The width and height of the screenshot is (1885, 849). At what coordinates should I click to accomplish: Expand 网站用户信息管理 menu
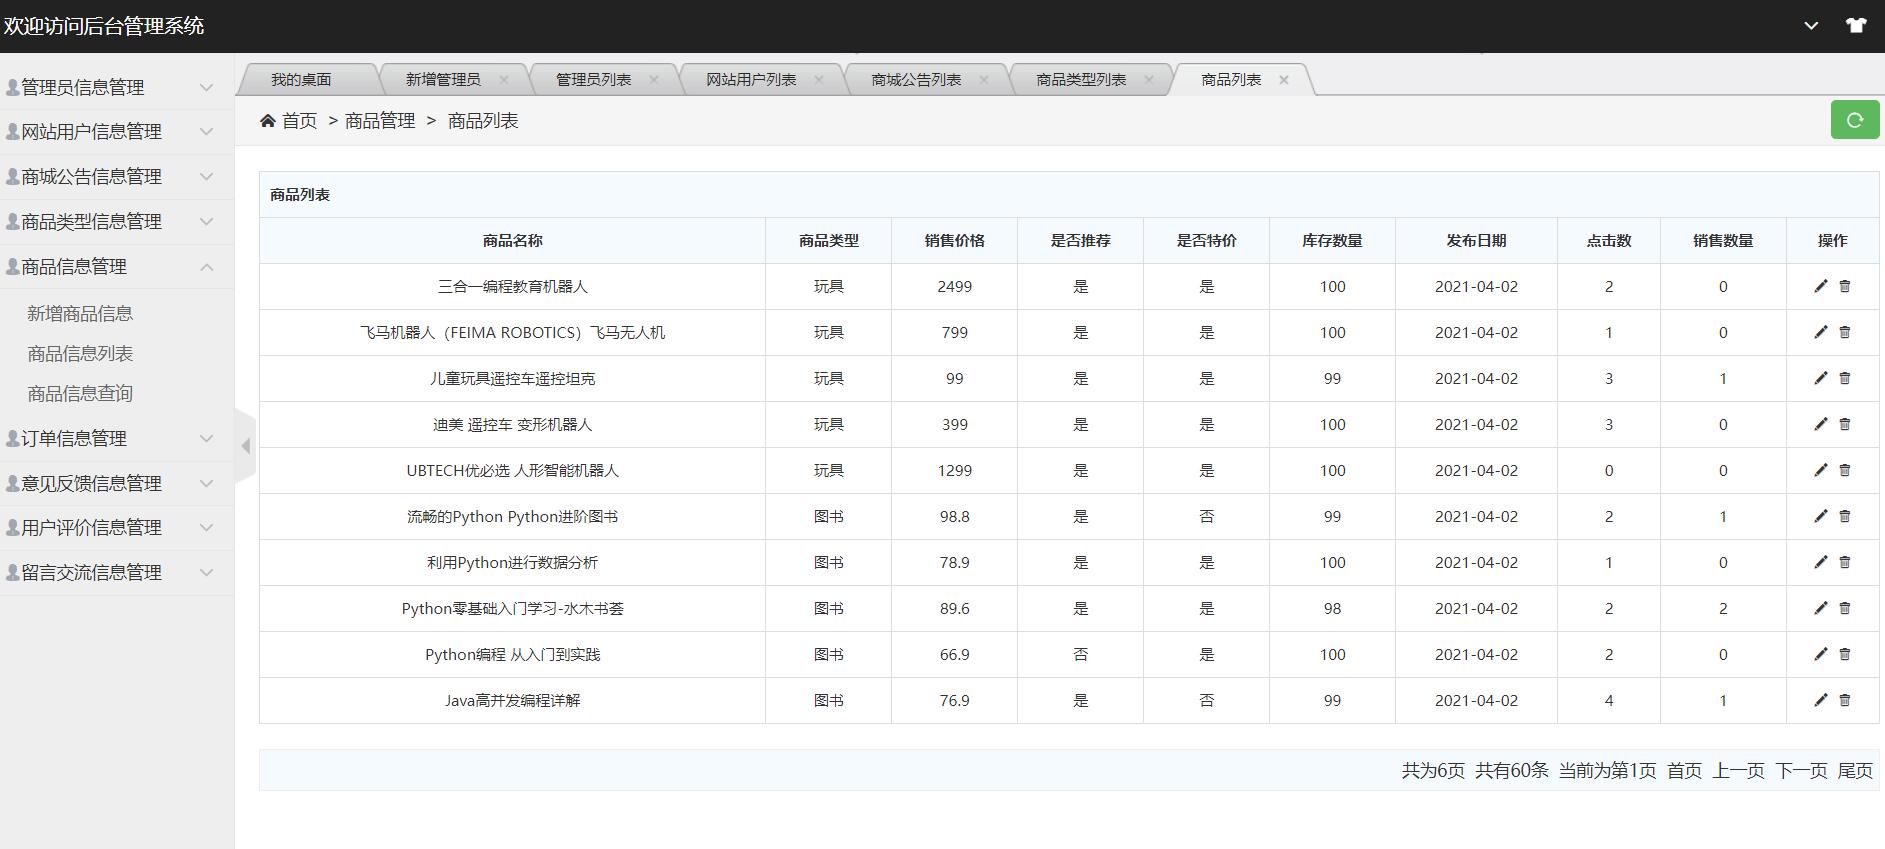click(117, 131)
